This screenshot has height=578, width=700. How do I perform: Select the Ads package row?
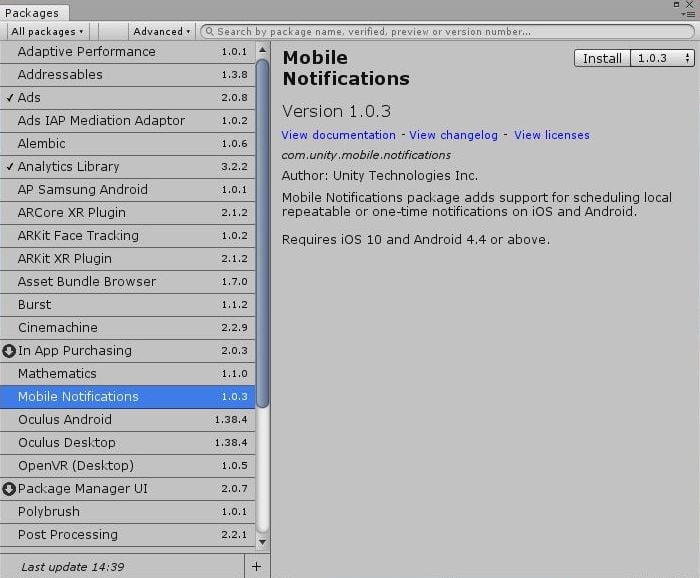pyautogui.click(x=128, y=98)
